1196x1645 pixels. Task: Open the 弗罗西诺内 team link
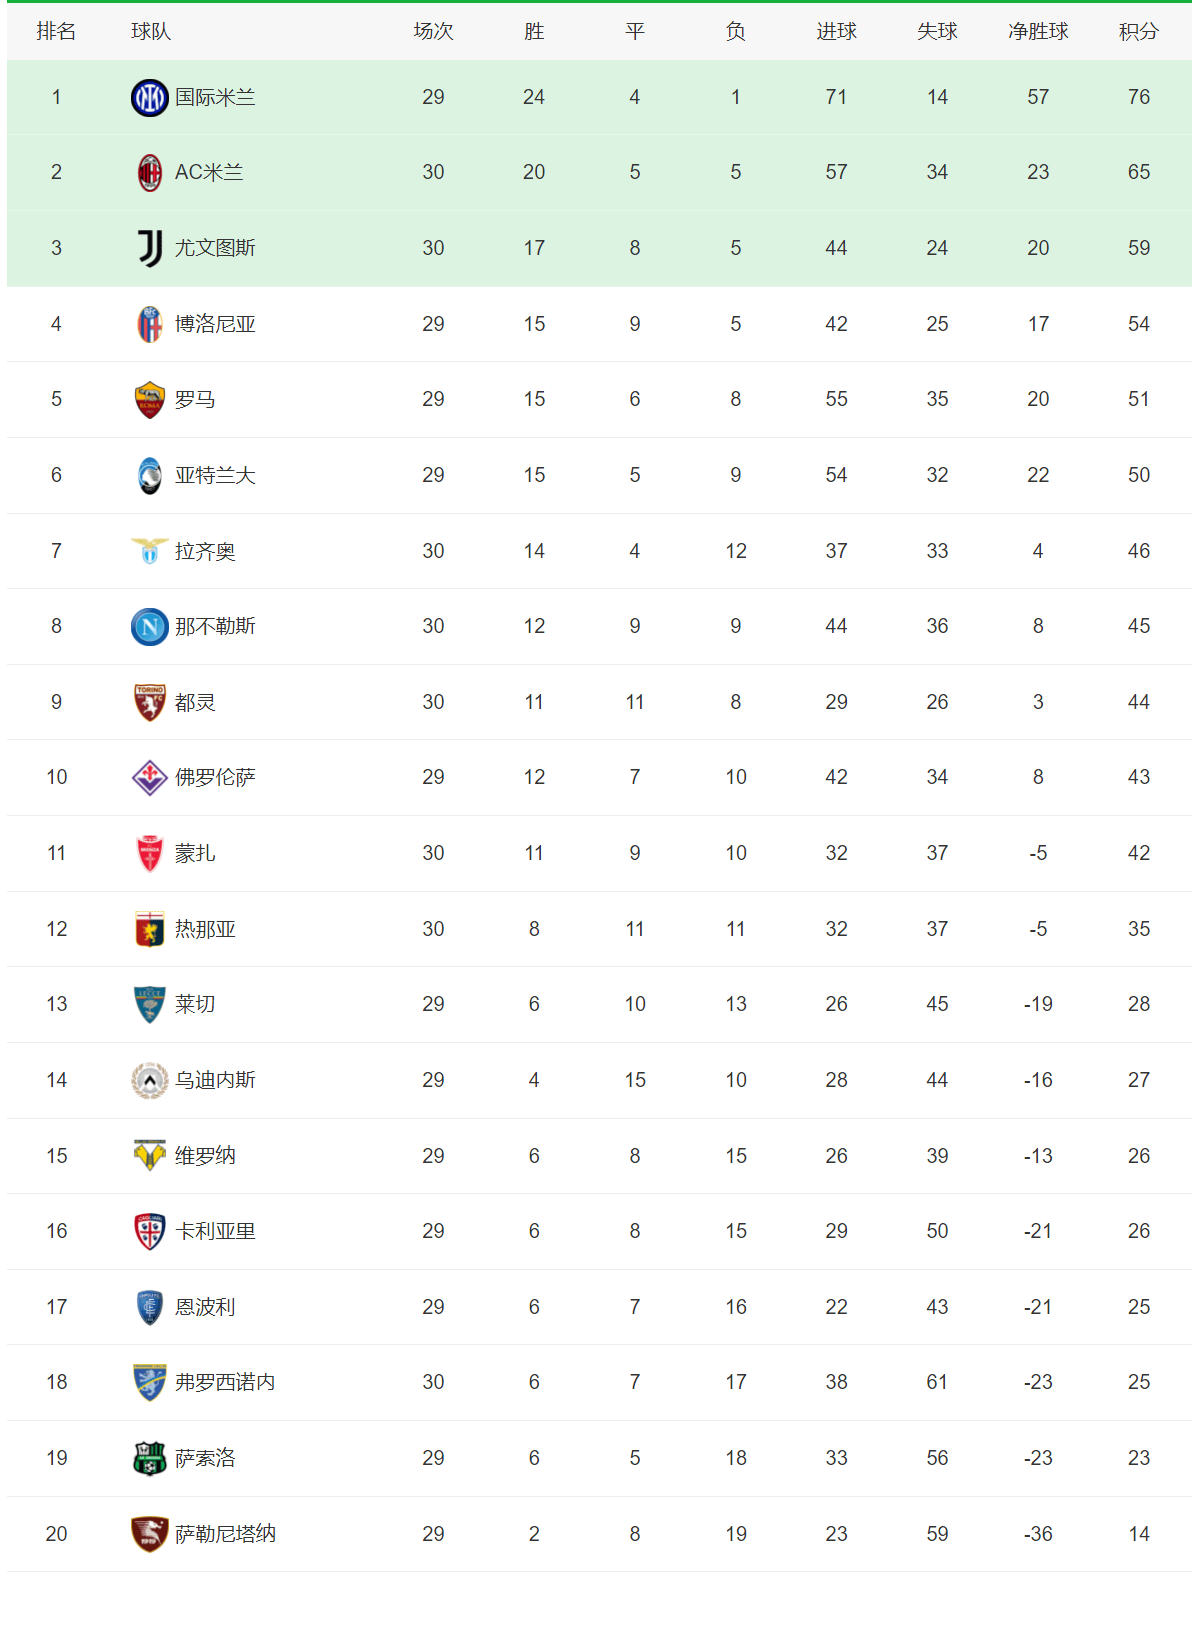click(225, 1382)
